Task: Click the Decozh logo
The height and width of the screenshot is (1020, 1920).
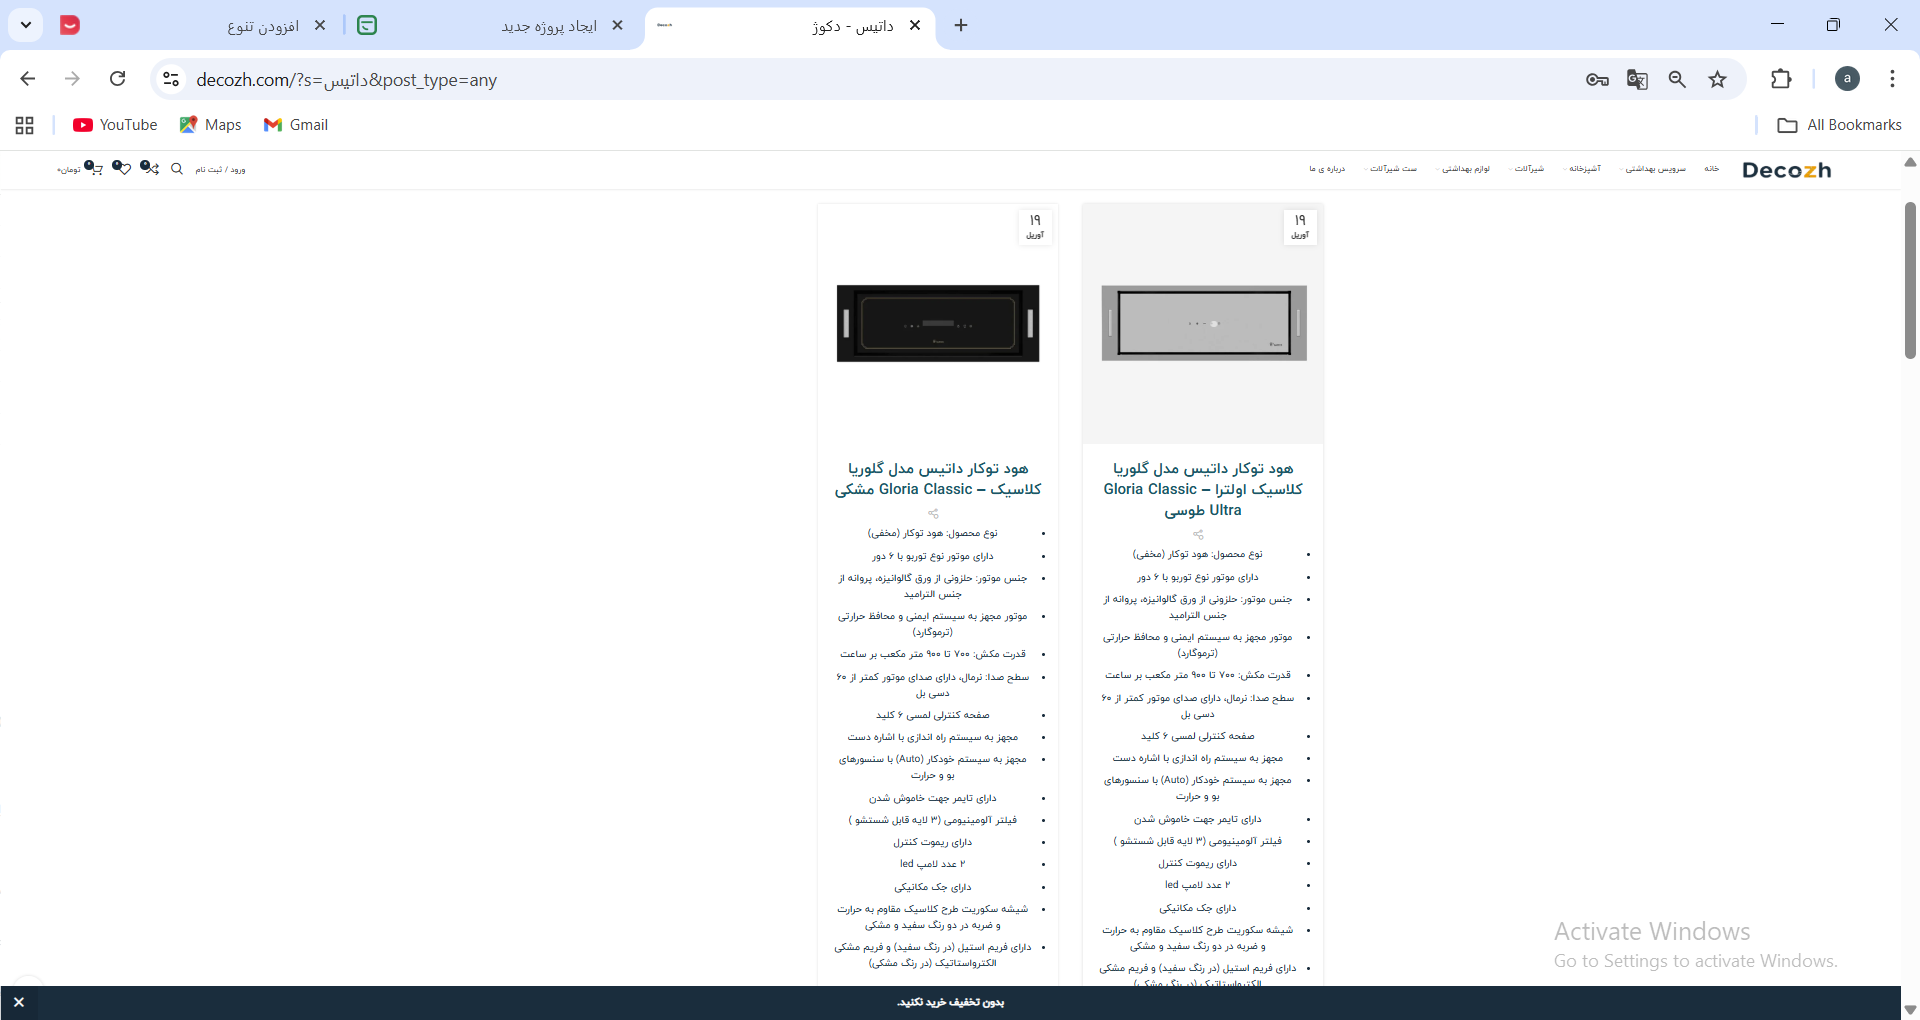Action: coord(1786,170)
